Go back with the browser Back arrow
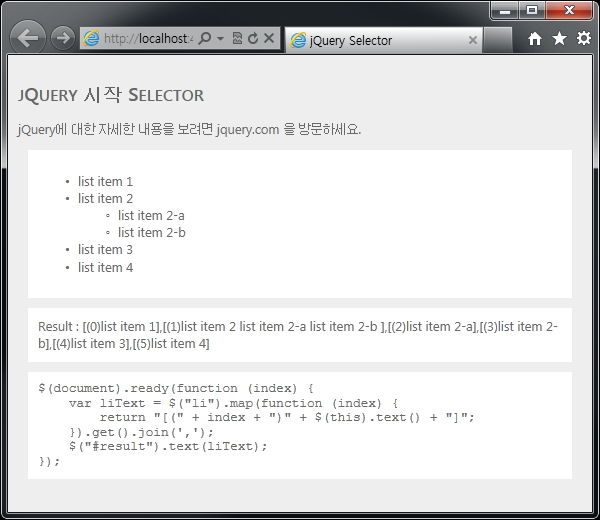Screen dimensions: 600x520 coord(28,38)
